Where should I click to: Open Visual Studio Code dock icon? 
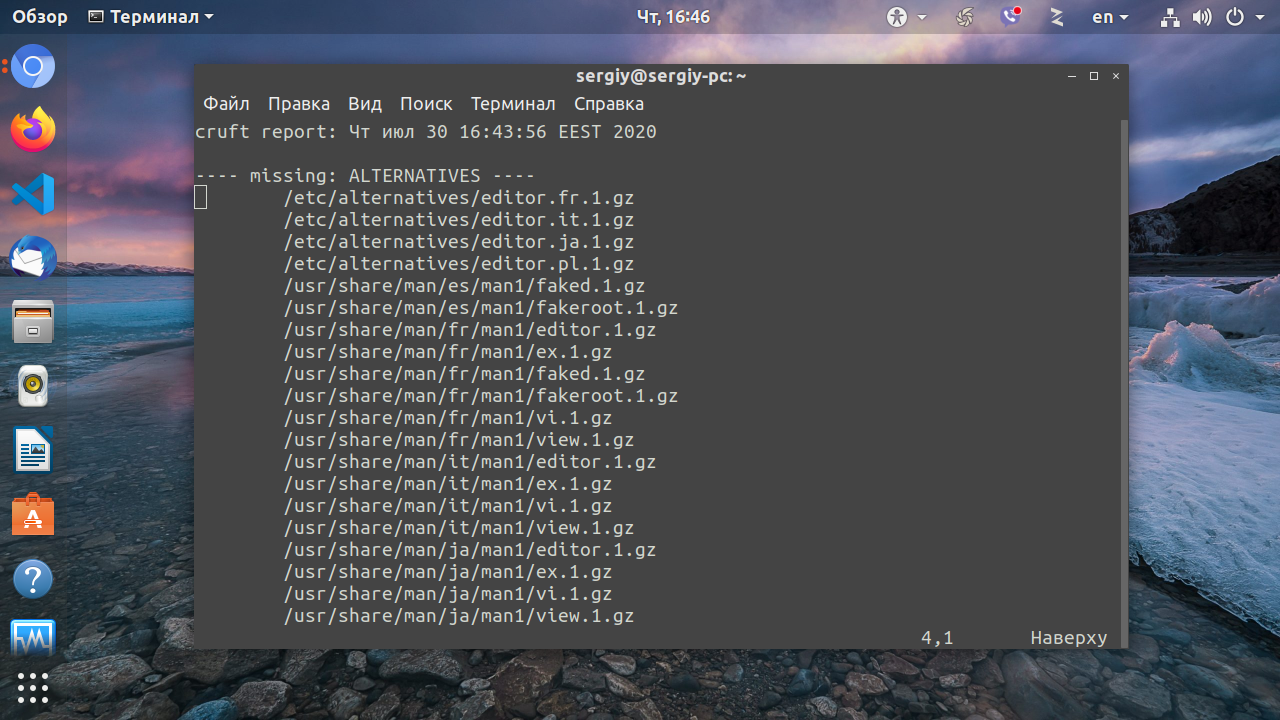[x=33, y=194]
